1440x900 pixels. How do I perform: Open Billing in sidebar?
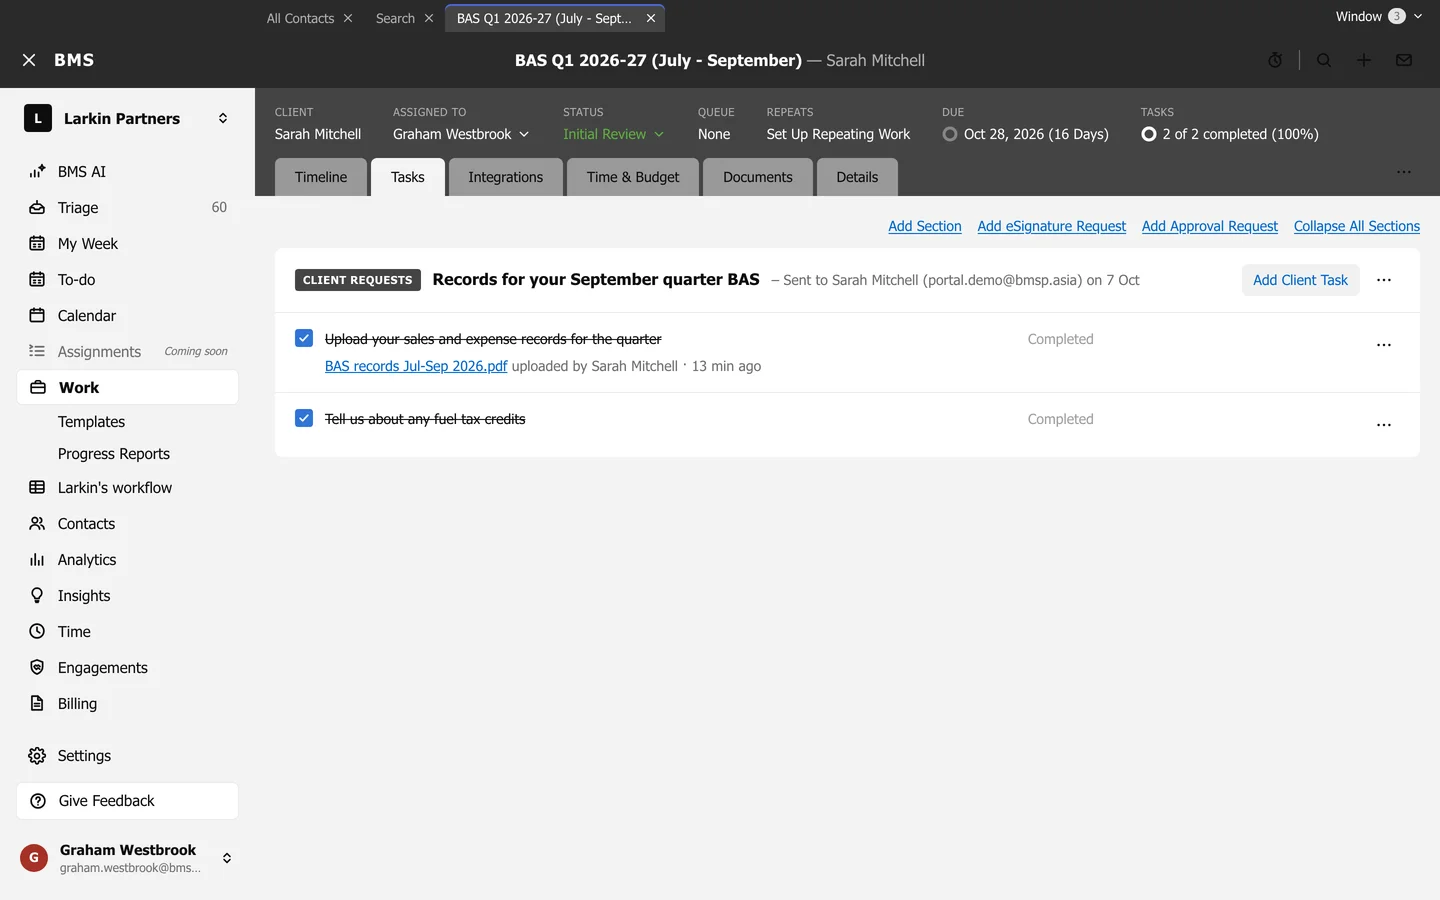pyautogui.click(x=128, y=703)
